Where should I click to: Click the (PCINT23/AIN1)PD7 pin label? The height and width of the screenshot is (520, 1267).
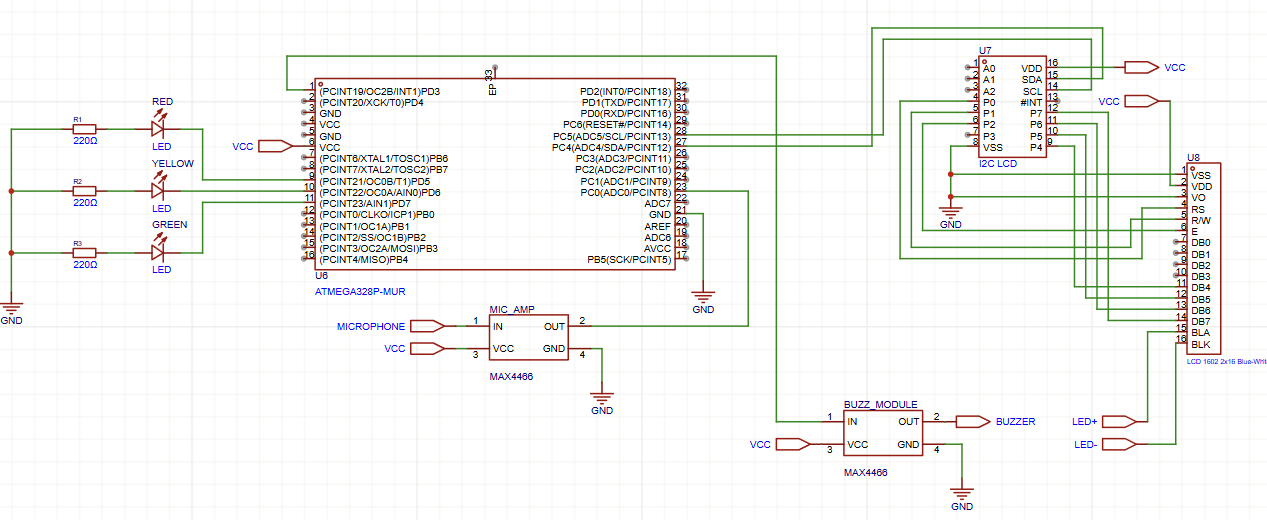coord(365,203)
